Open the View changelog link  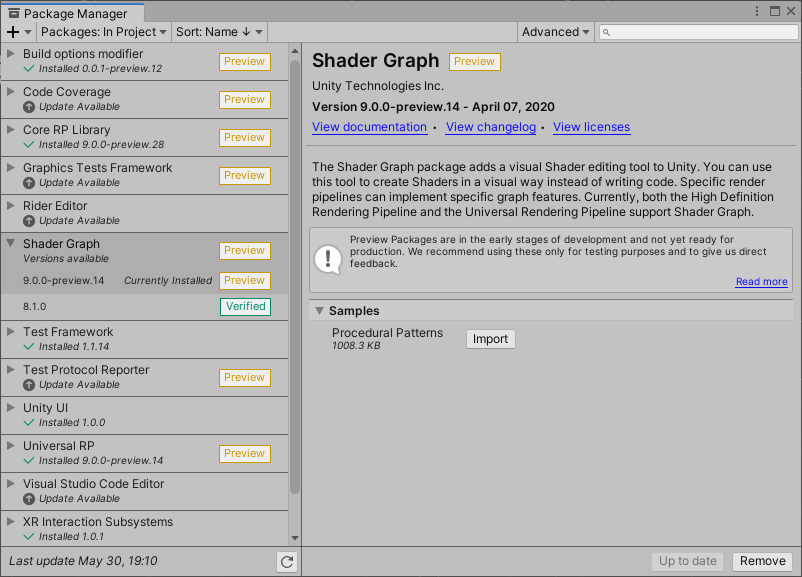coord(490,127)
